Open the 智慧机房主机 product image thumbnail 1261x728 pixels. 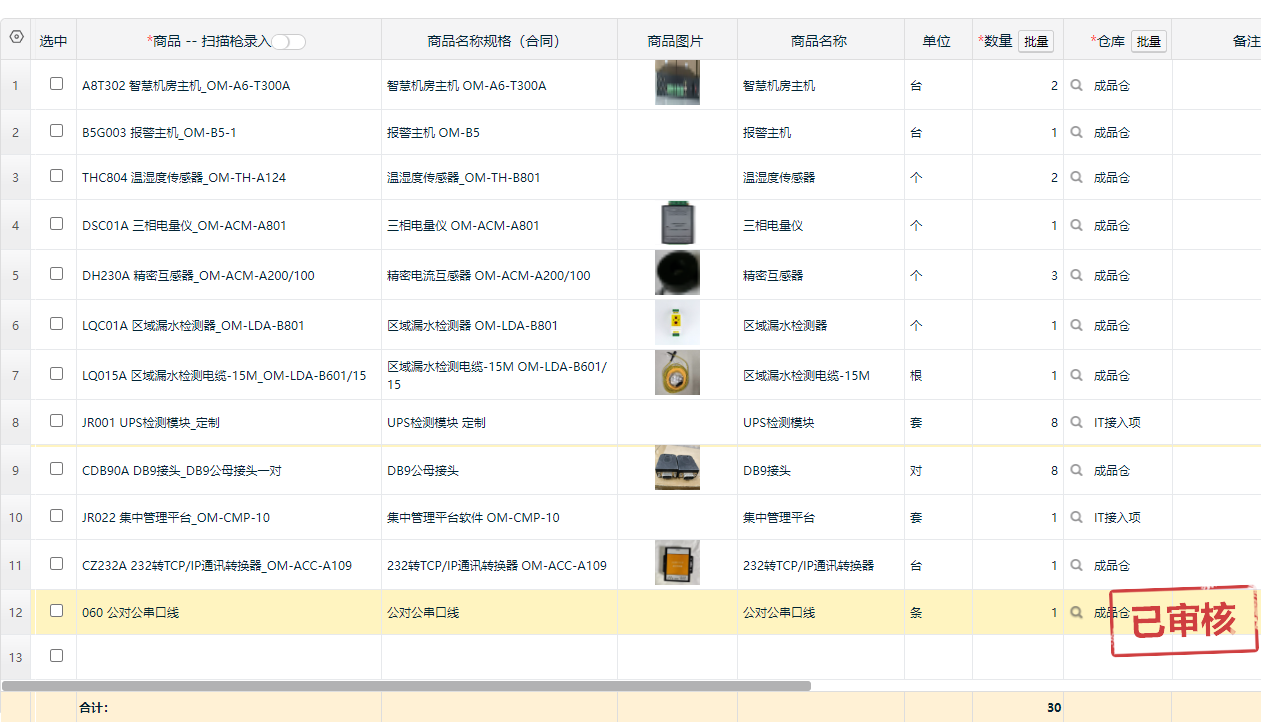pyautogui.click(x=677, y=83)
